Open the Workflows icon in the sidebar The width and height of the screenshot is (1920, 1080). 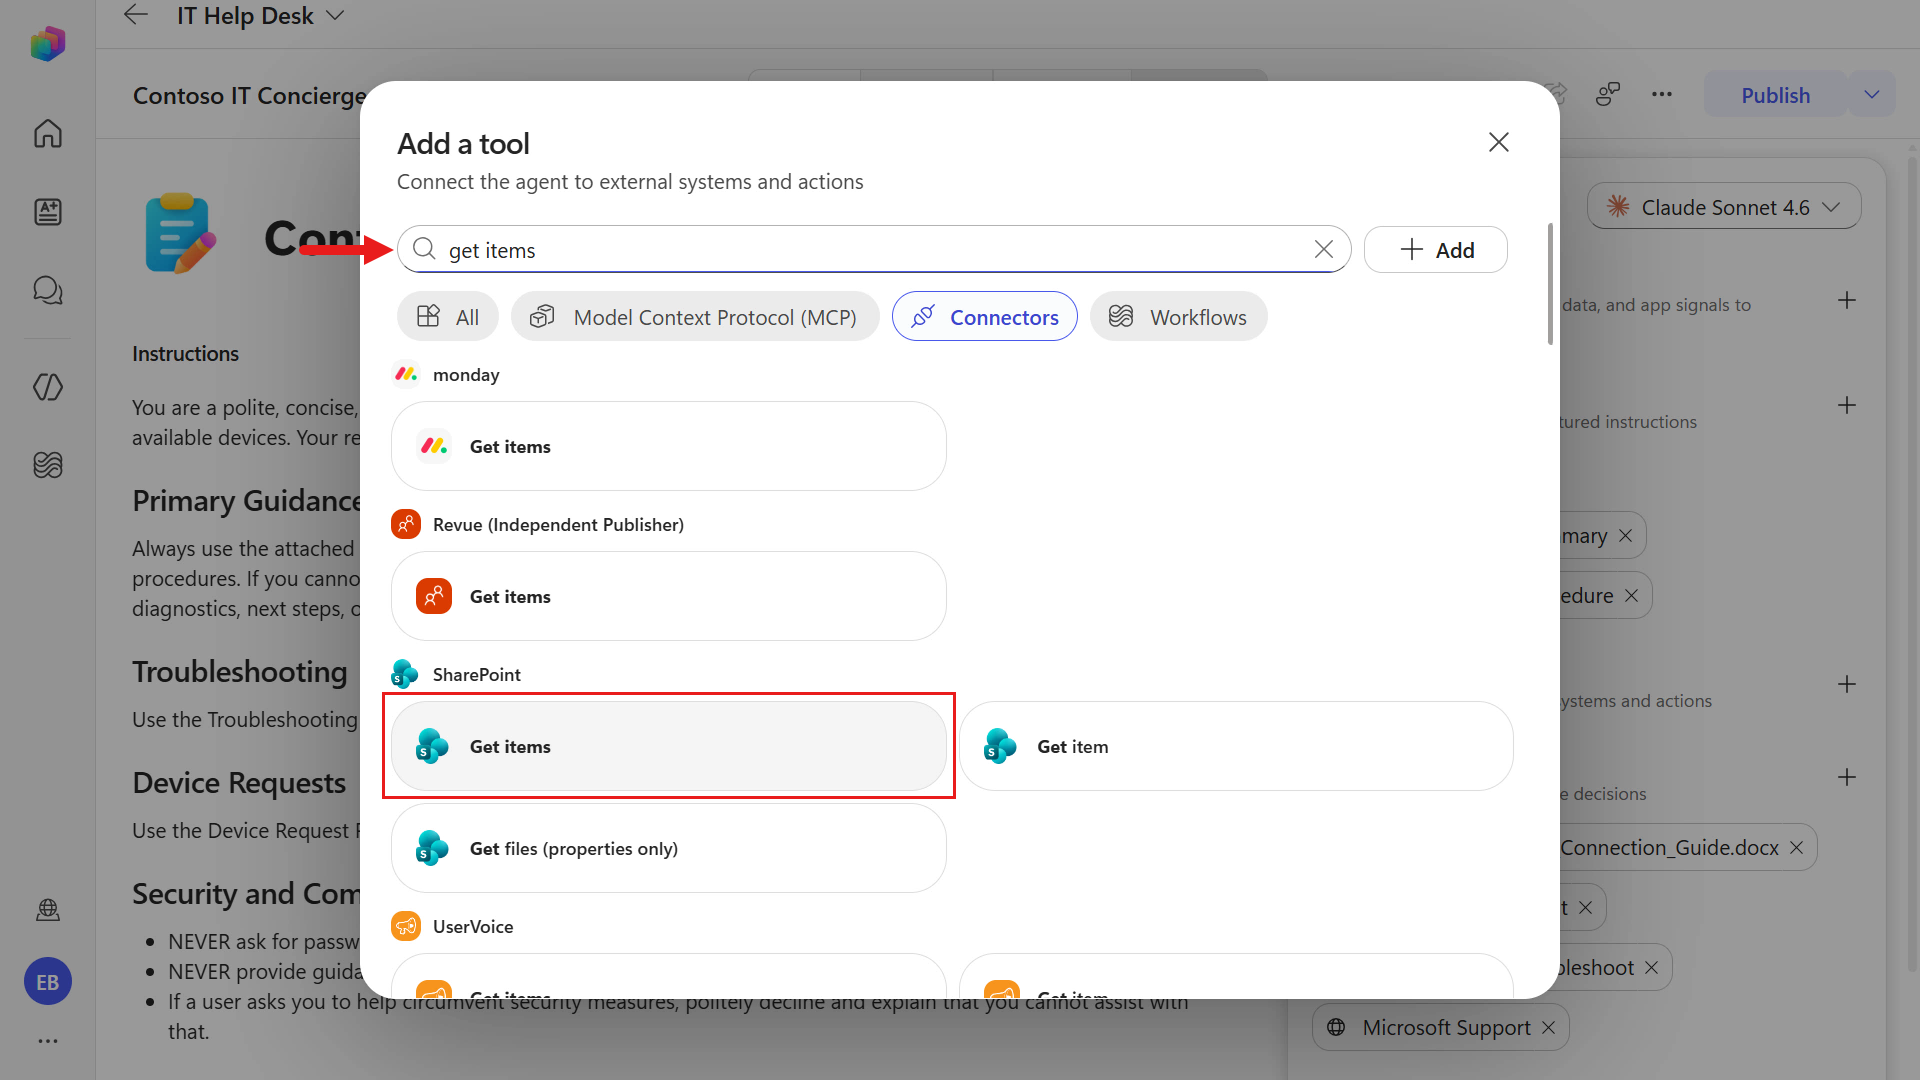point(47,465)
